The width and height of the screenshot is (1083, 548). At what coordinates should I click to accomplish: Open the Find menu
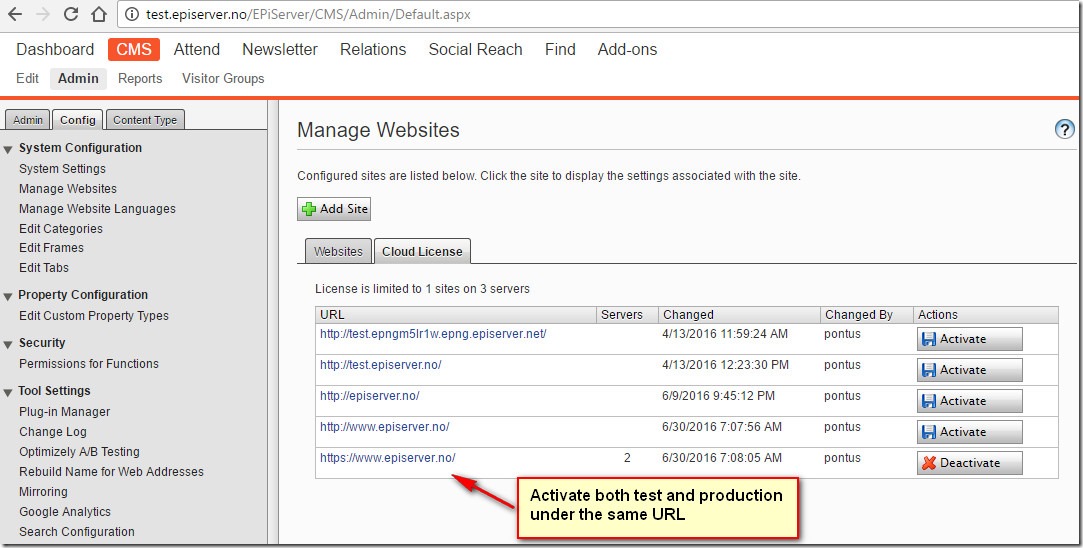tap(560, 49)
